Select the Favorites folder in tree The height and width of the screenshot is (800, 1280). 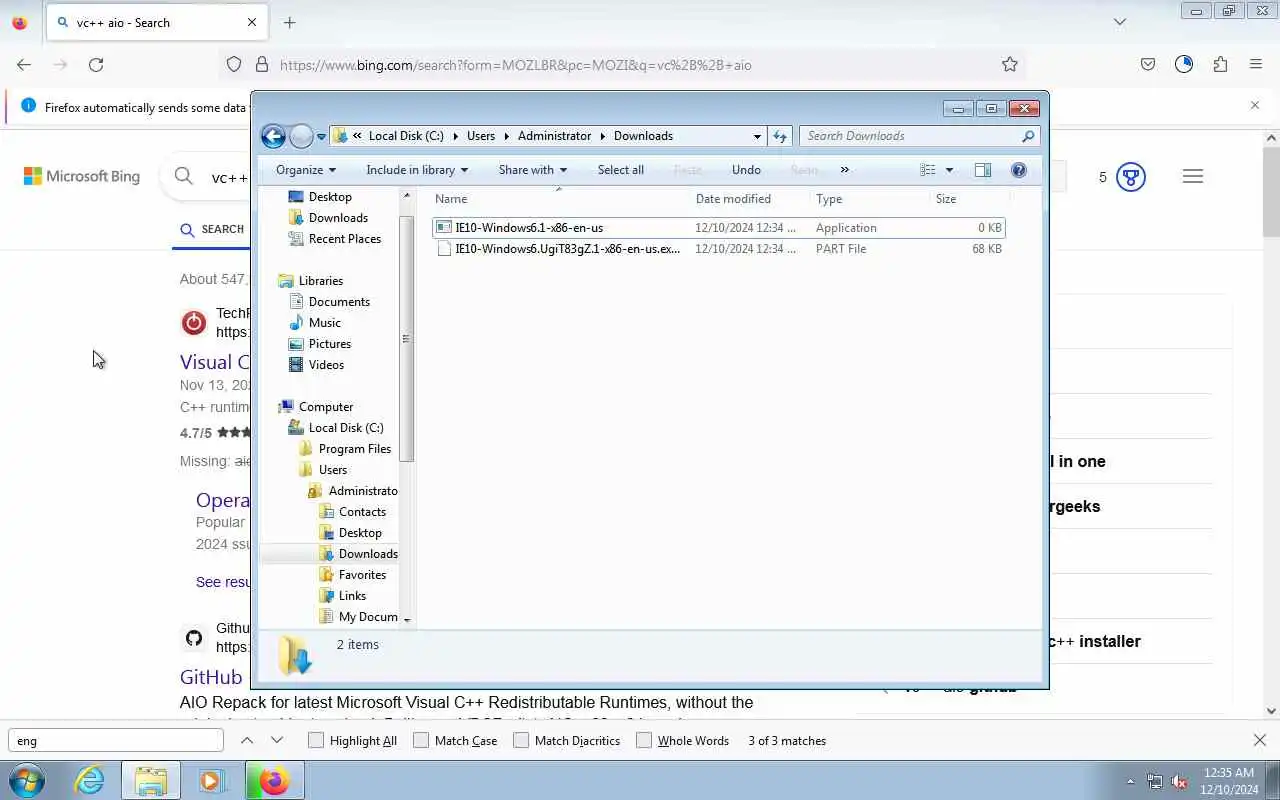pyautogui.click(x=362, y=575)
